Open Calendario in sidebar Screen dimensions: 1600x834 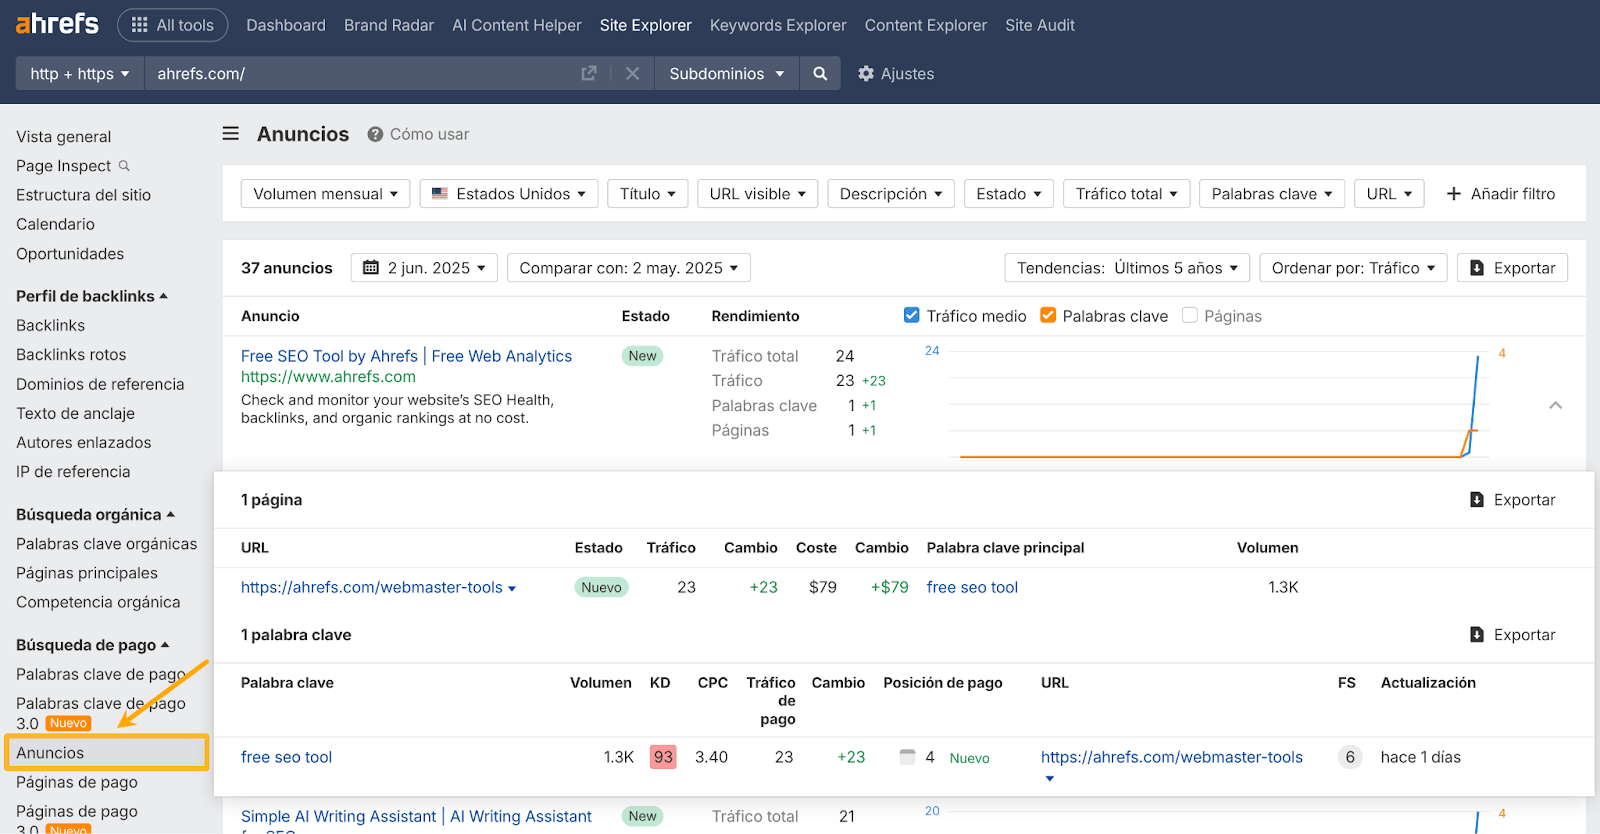[55, 224]
